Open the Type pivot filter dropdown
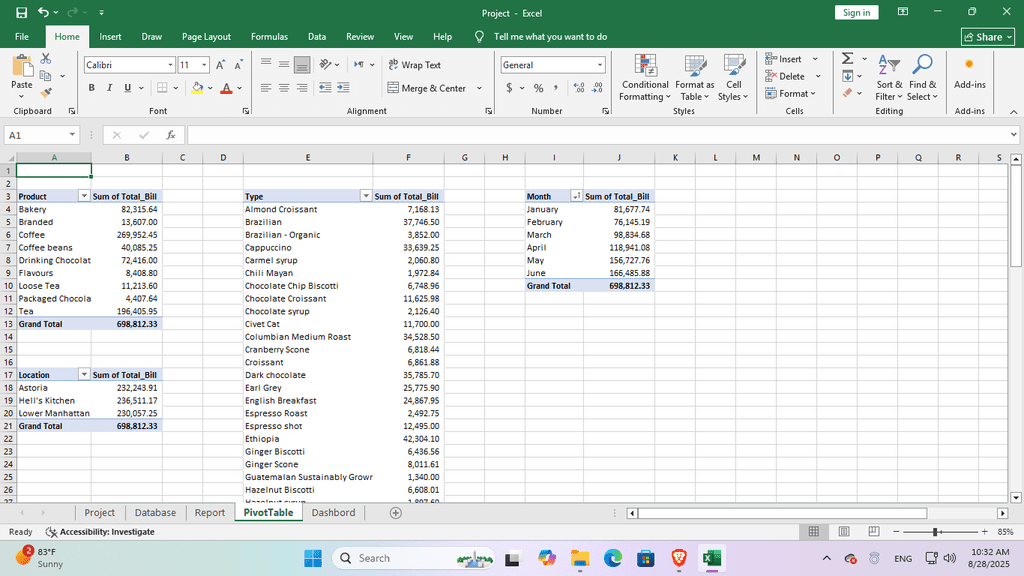Image resolution: width=1024 pixels, height=576 pixels. point(365,197)
